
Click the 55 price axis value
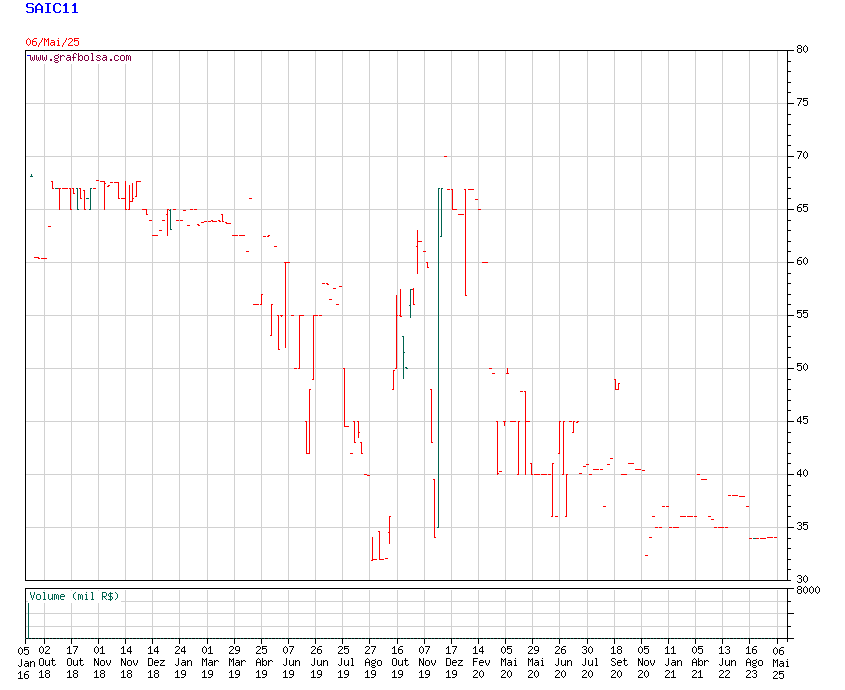click(x=802, y=314)
